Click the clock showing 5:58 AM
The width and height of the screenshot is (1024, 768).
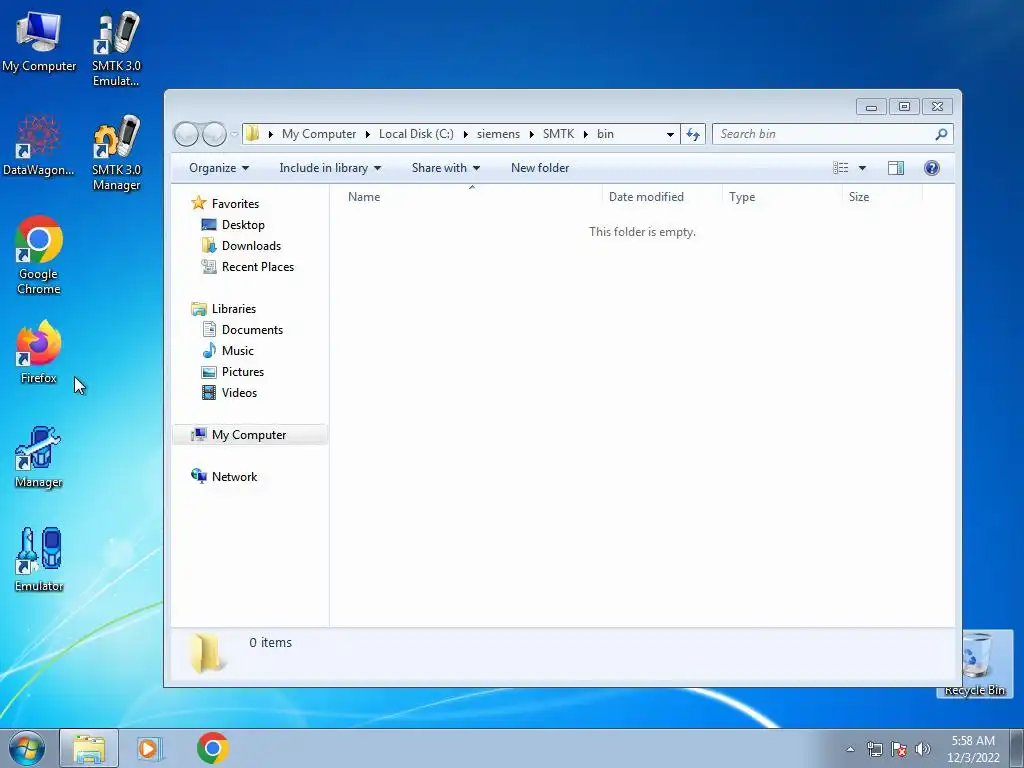973,748
